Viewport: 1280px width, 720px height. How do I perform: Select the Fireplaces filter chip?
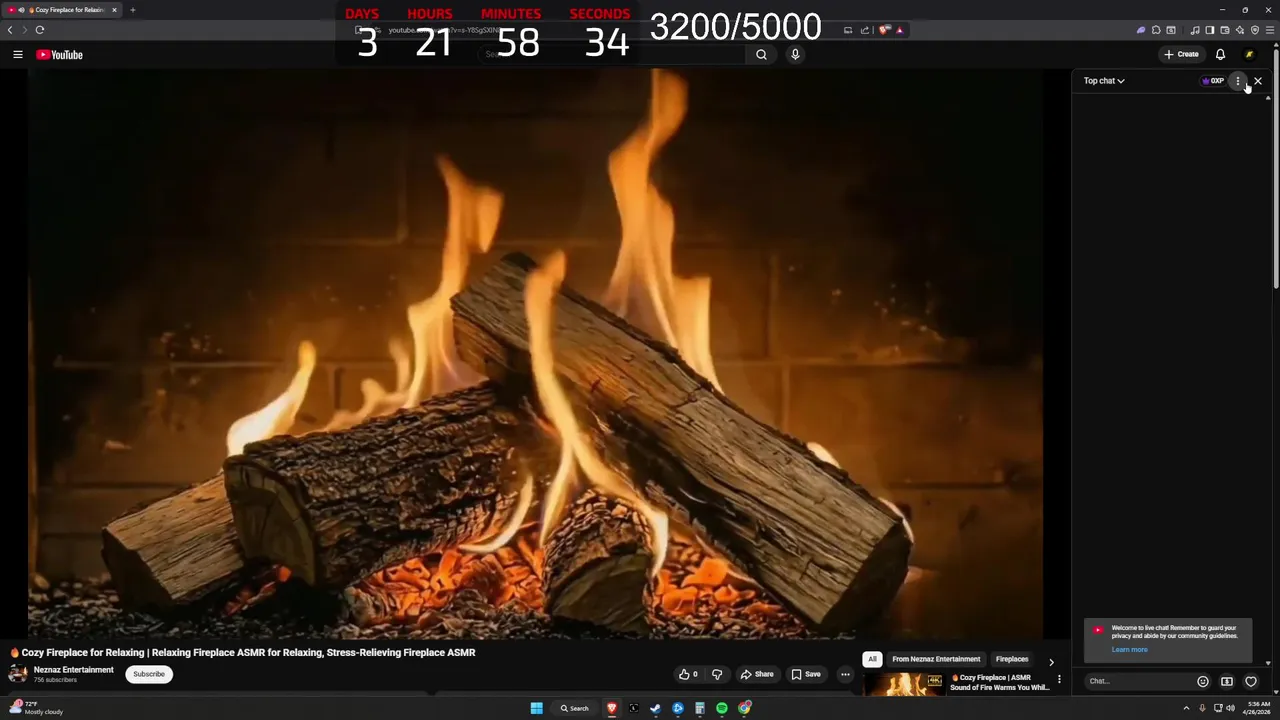click(x=1012, y=660)
